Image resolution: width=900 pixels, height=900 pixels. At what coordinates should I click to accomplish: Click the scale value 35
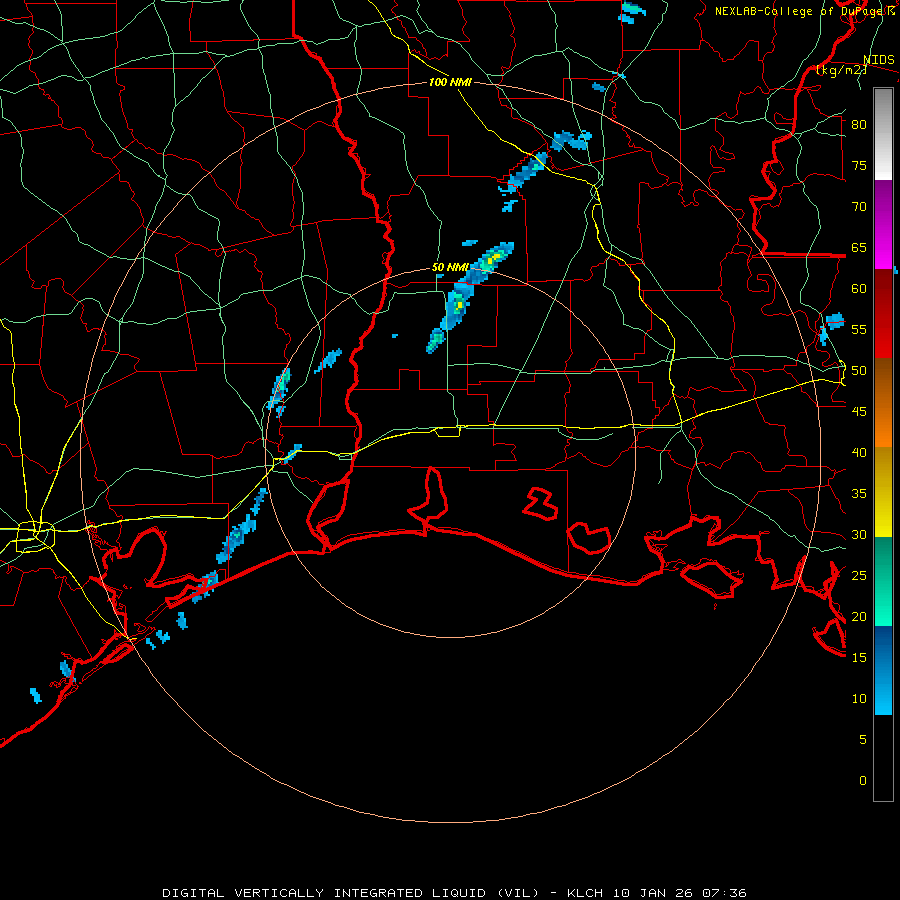(x=859, y=494)
